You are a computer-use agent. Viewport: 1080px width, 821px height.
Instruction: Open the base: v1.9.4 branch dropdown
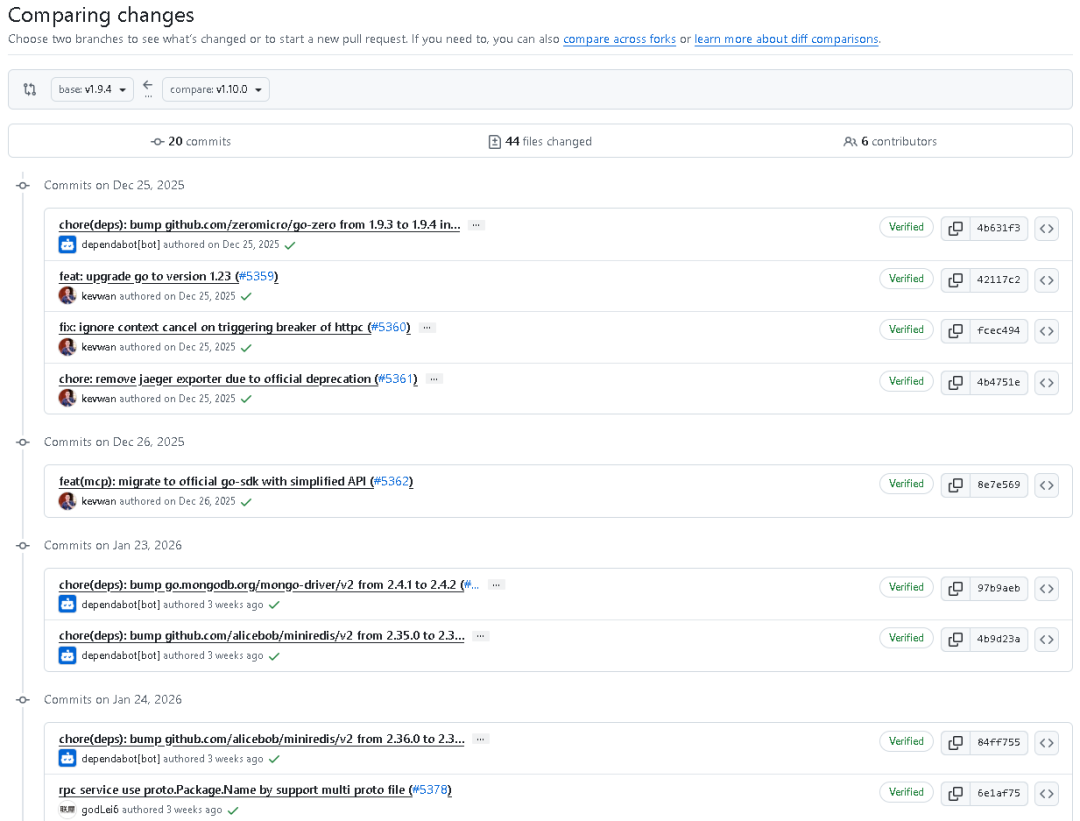point(92,90)
